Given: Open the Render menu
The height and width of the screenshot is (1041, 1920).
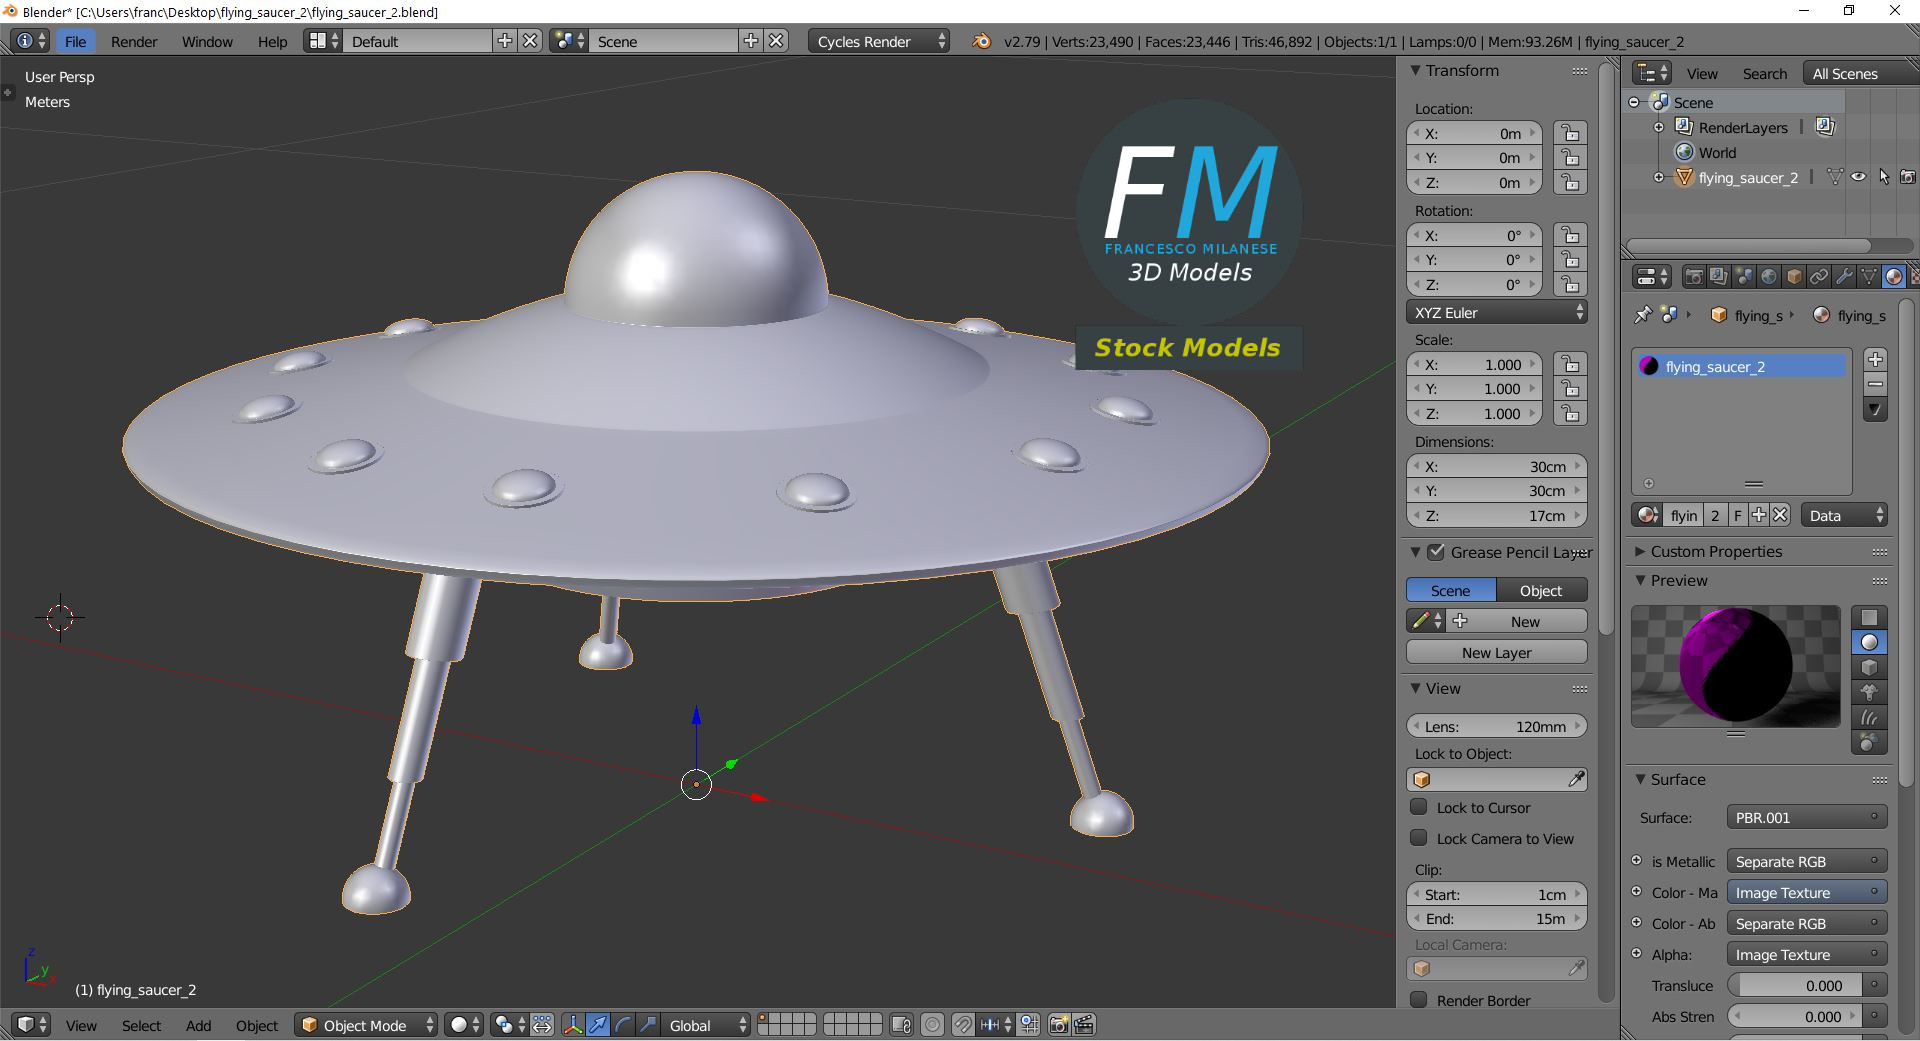Looking at the screenshot, I should coord(134,41).
